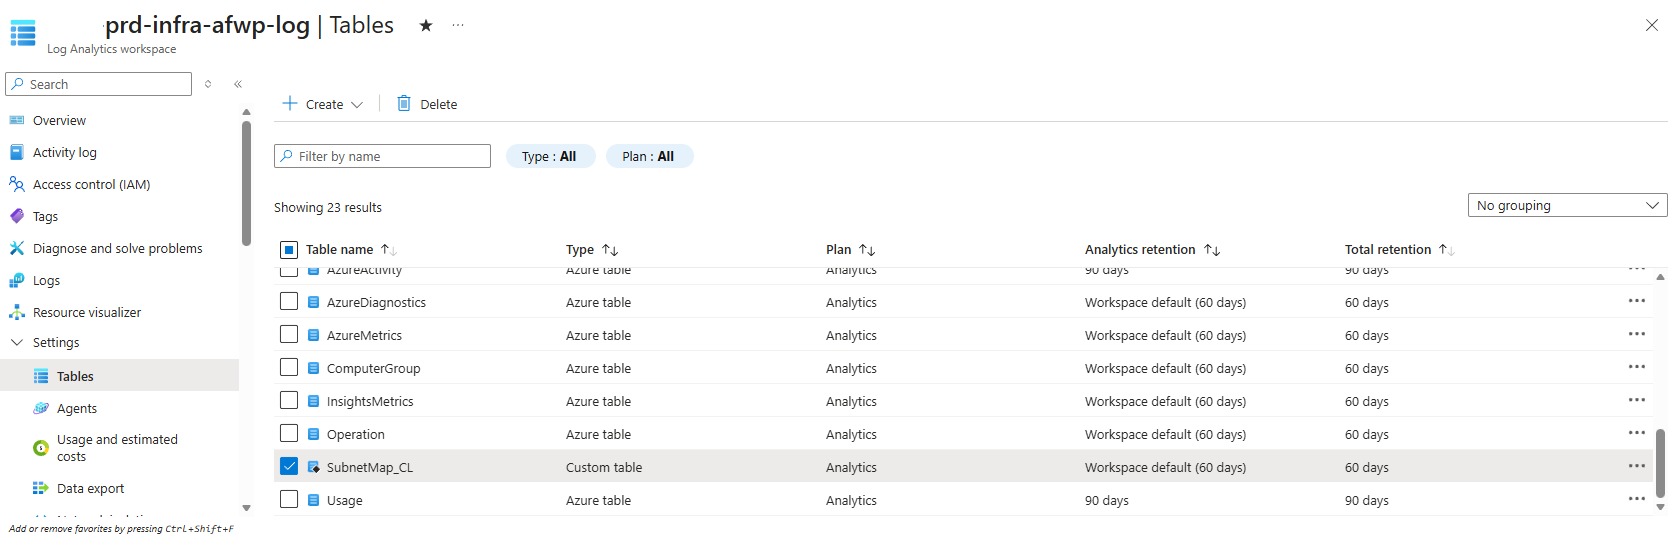This screenshot has height=536, width=1676.
Task: Click the Tags icon in sidebar
Action: 17,217
